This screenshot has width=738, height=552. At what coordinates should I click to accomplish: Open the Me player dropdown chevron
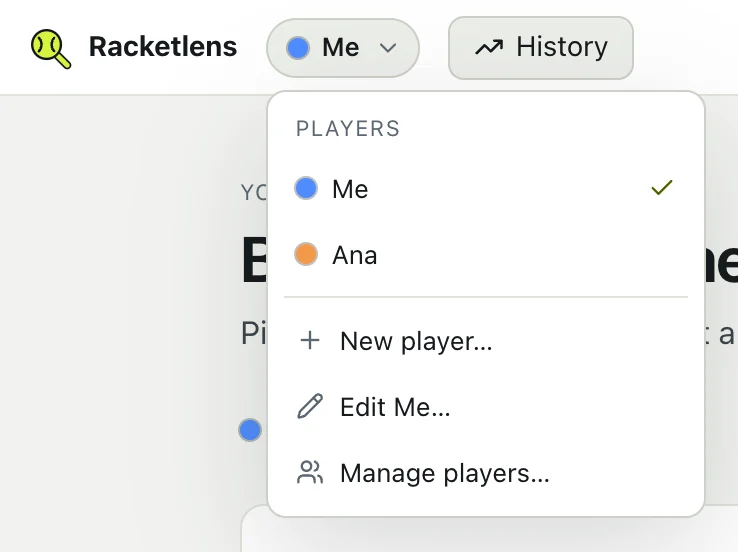[x=388, y=48]
